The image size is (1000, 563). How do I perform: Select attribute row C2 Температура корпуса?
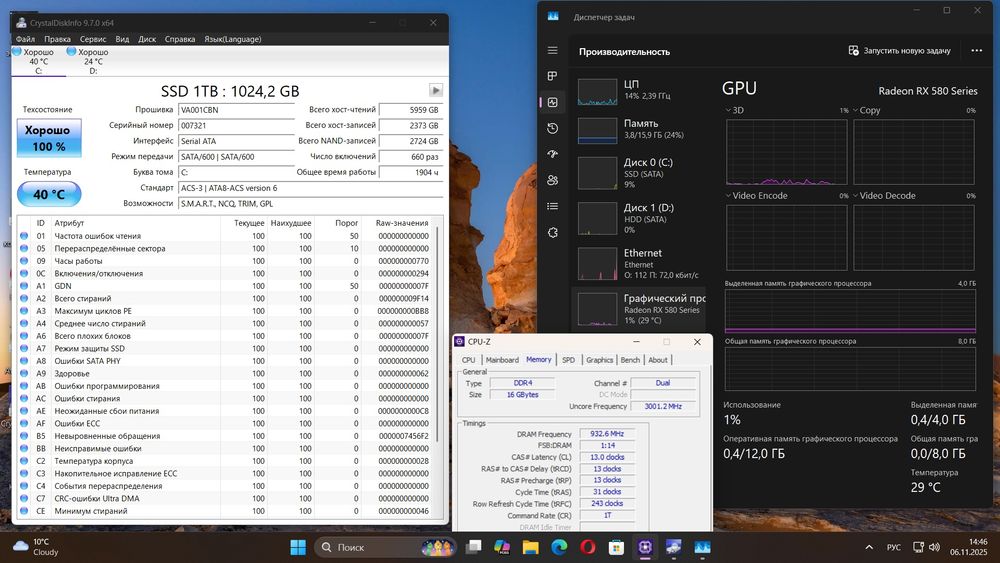224,461
